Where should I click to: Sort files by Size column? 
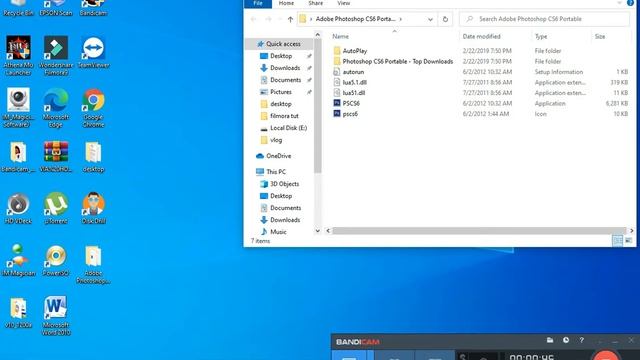(x=600, y=37)
